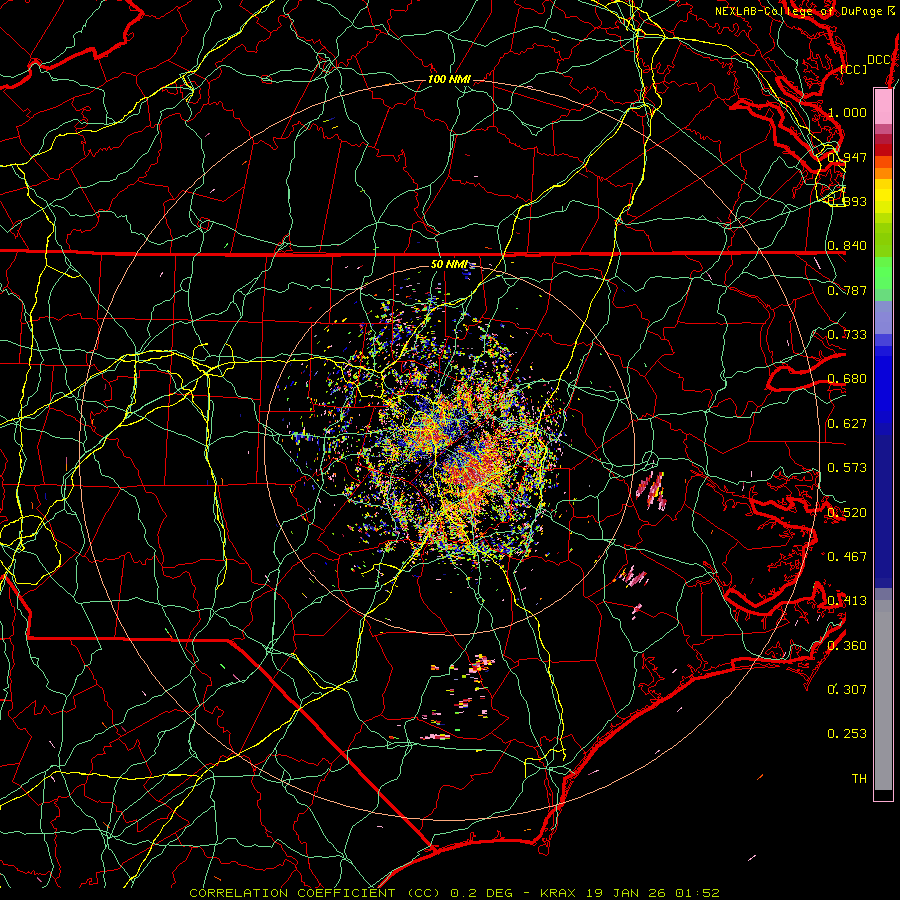This screenshot has height=900, width=900.
Task: Click the 0.360 scale value
Action: (x=847, y=646)
